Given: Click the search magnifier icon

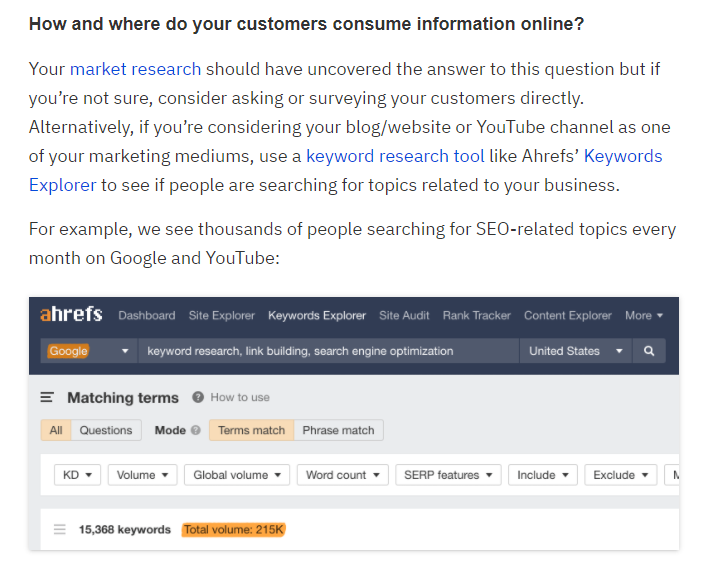Looking at the screenshot, I should [x=649, y=351].
